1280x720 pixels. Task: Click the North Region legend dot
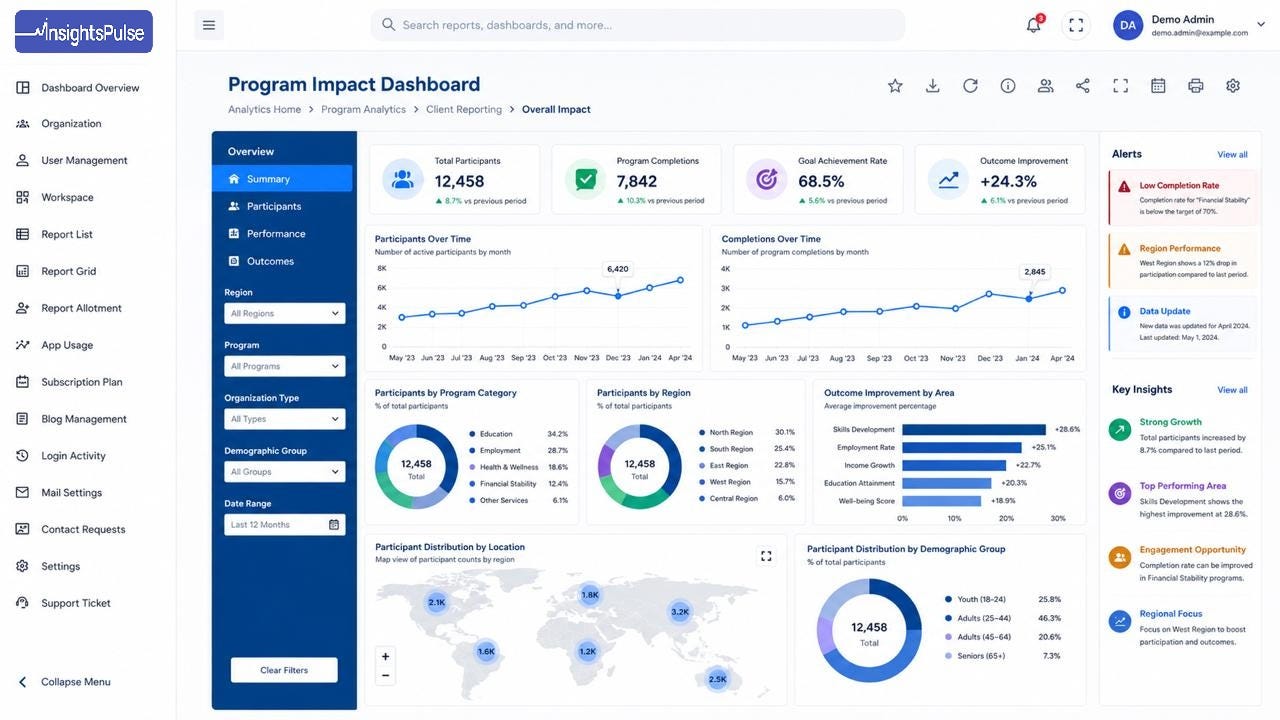(x=701, y=433)
